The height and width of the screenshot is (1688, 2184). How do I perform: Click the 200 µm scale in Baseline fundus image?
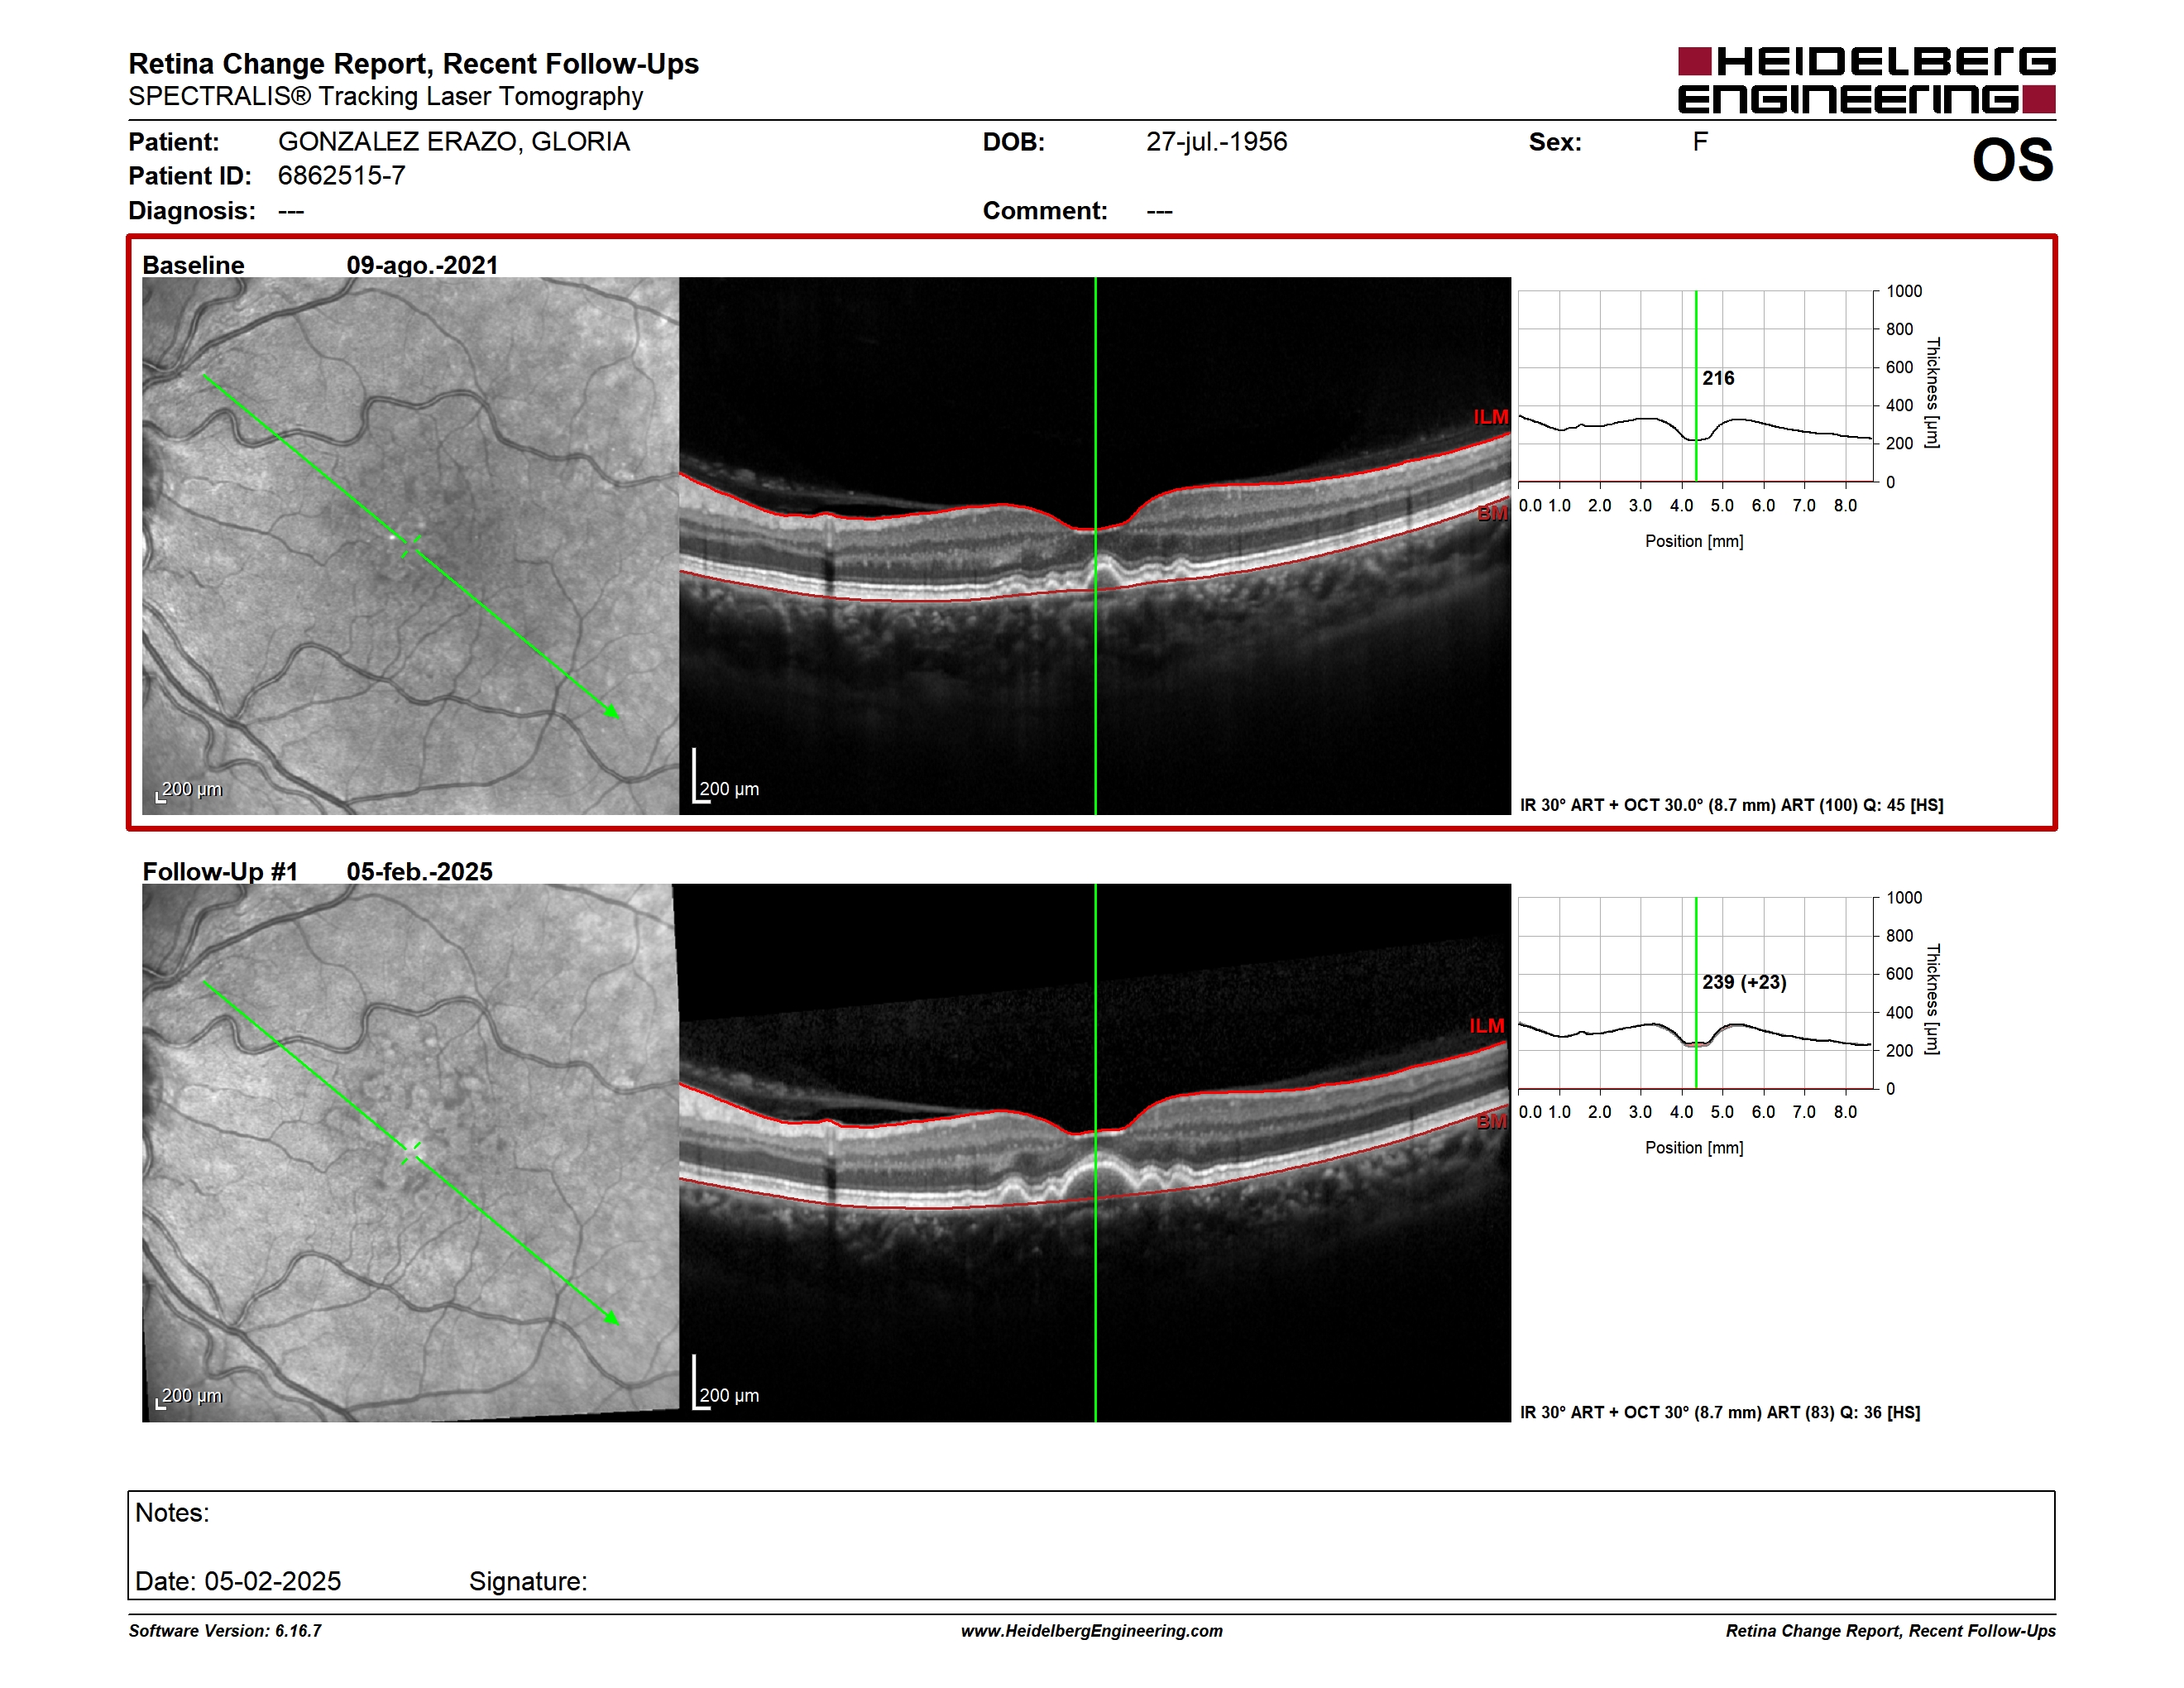(190, 790)
